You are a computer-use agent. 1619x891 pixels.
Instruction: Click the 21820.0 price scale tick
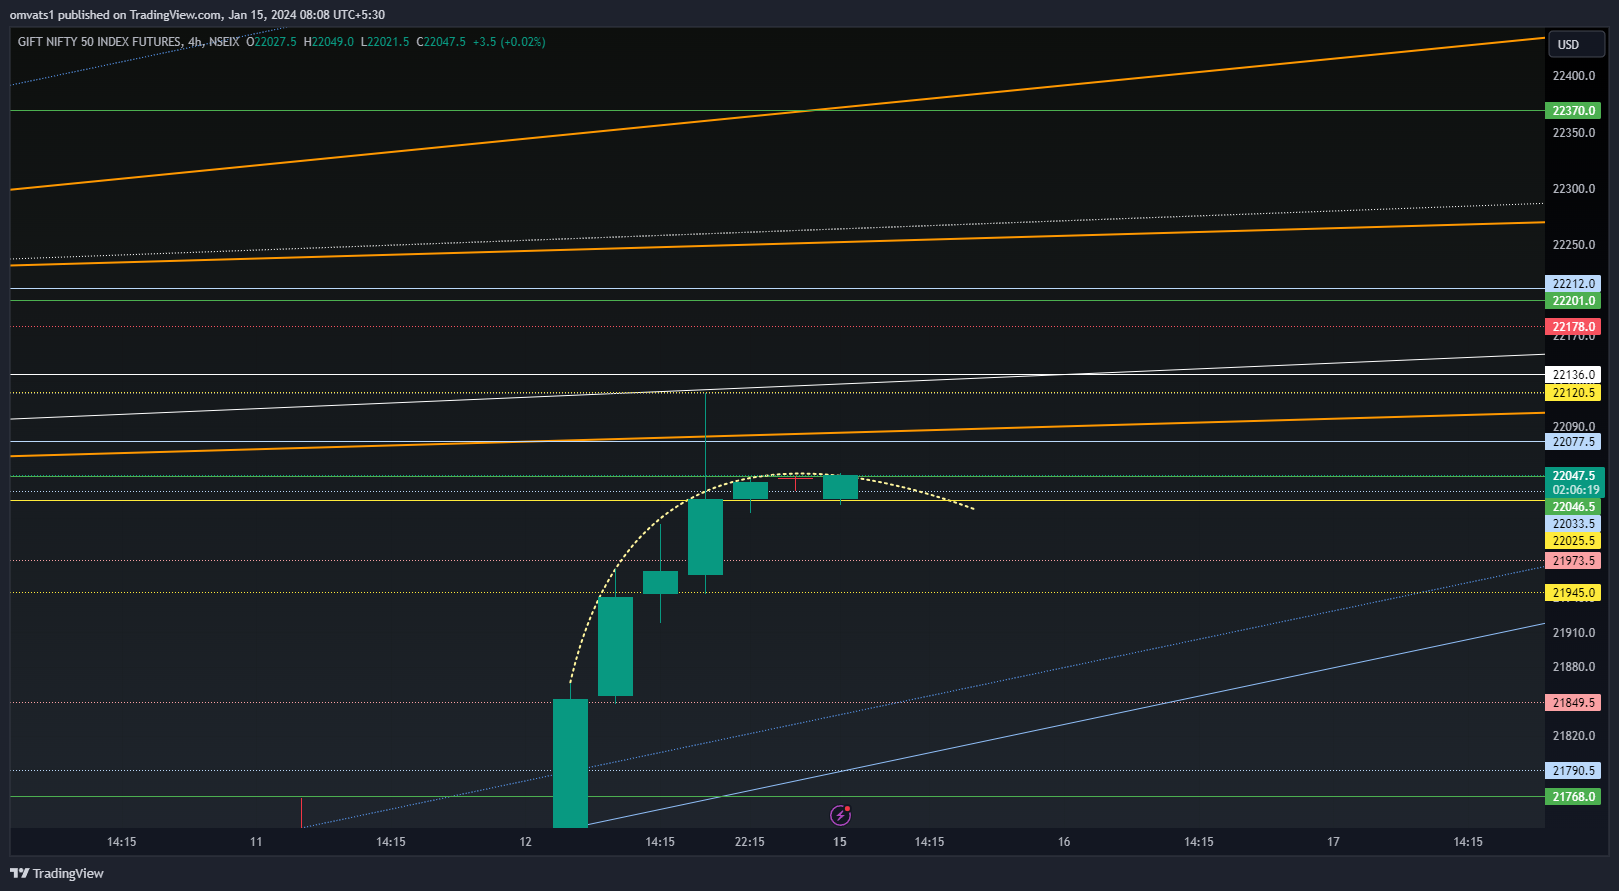point(1573,736)
